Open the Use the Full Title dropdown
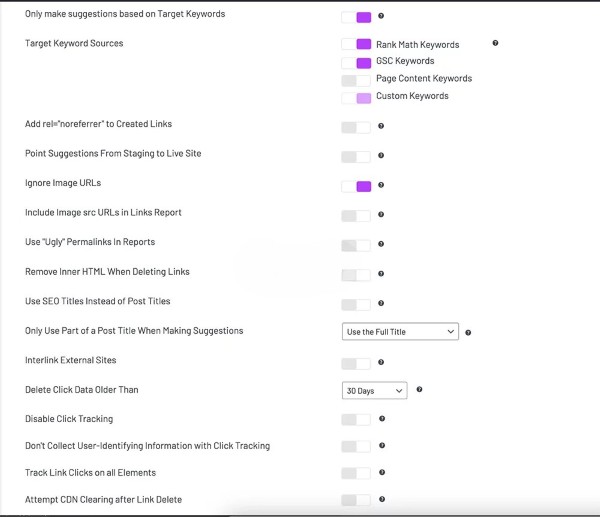The height and width of the screenshot is (517, 600). click(x=400, y=332)
